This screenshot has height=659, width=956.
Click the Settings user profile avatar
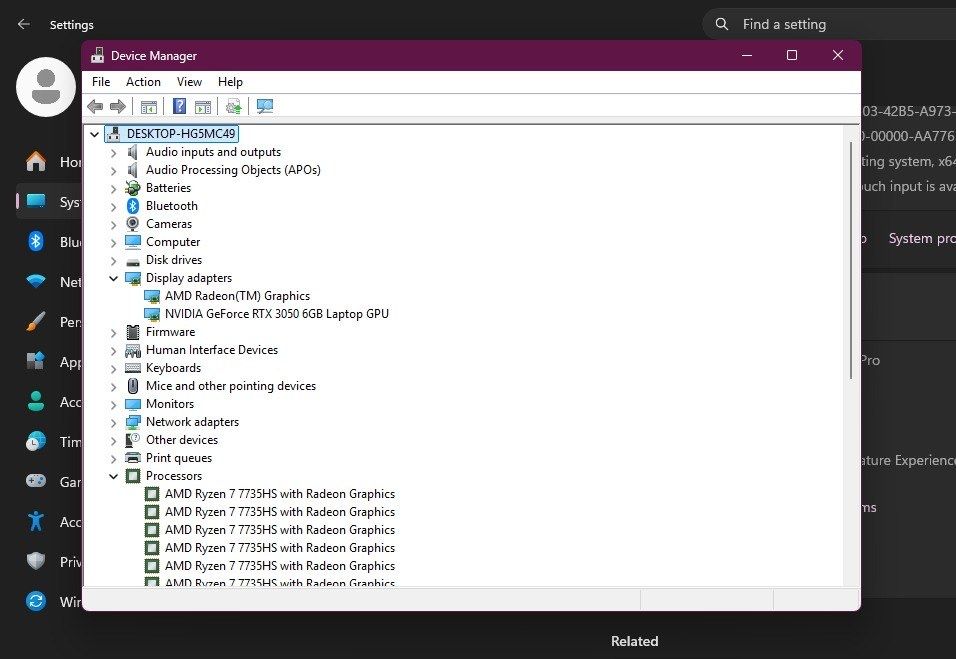pyautogui.click(x=46, y=87)
